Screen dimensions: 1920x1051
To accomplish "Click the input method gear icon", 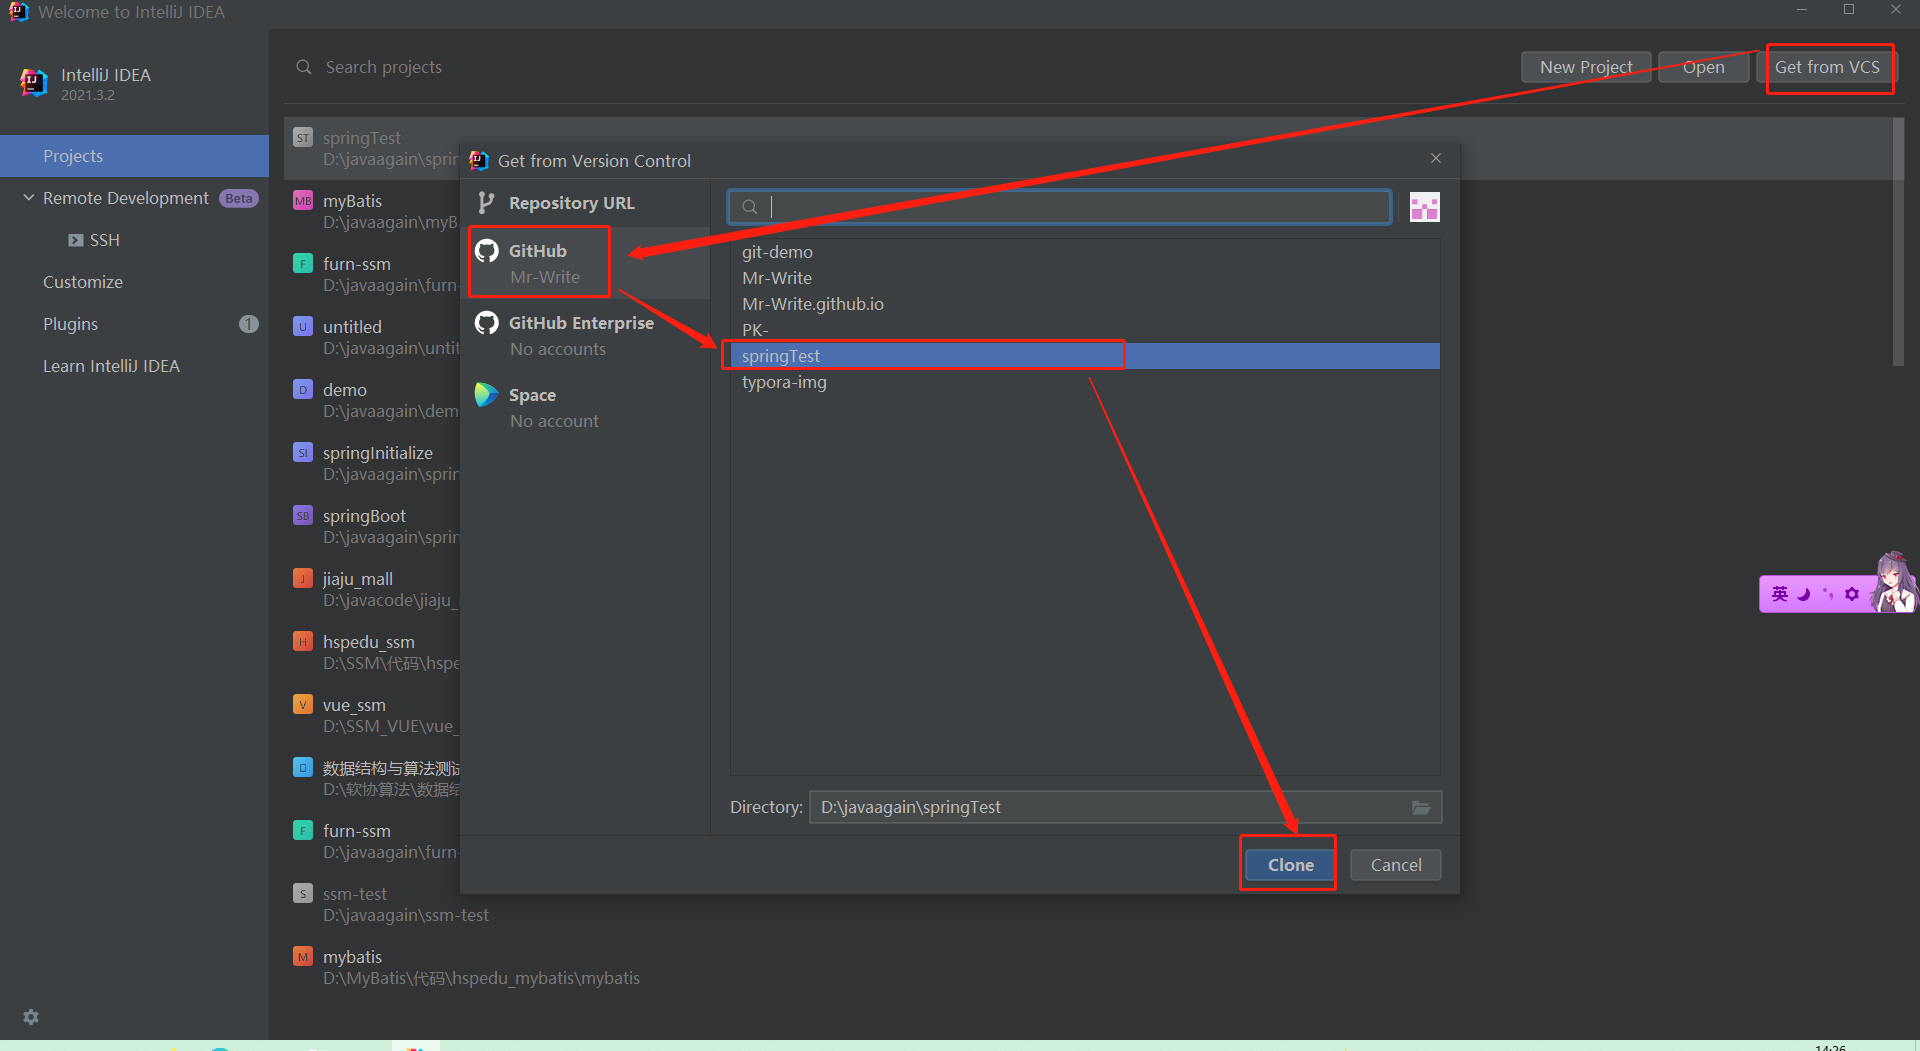I will click(1852, 594).
